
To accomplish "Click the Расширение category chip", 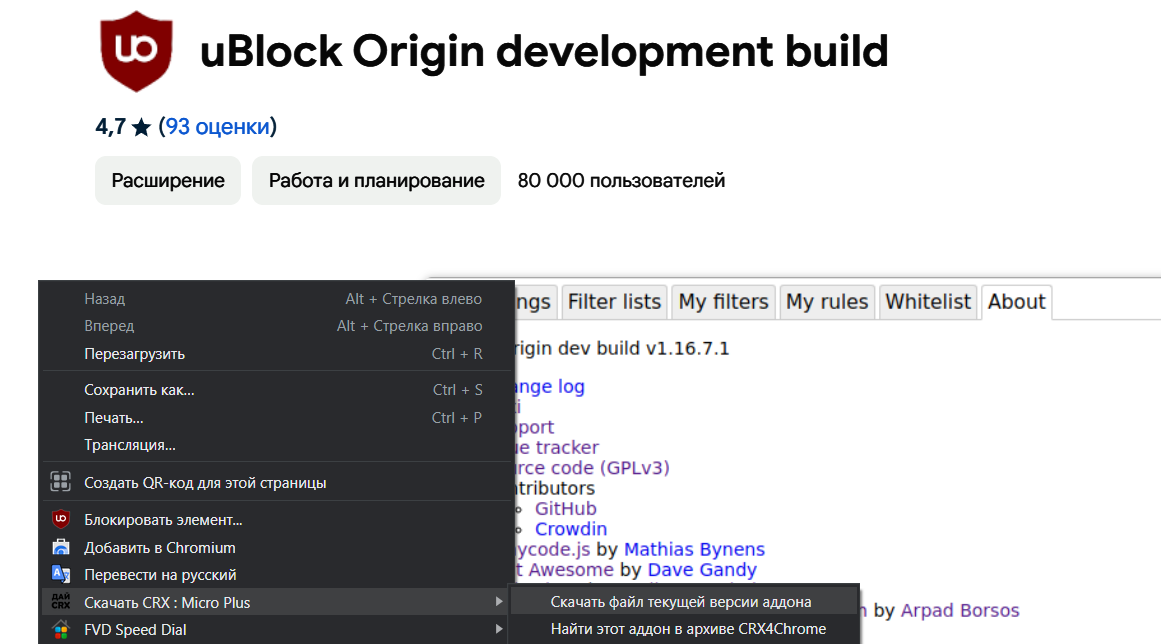I will point(168,181).
